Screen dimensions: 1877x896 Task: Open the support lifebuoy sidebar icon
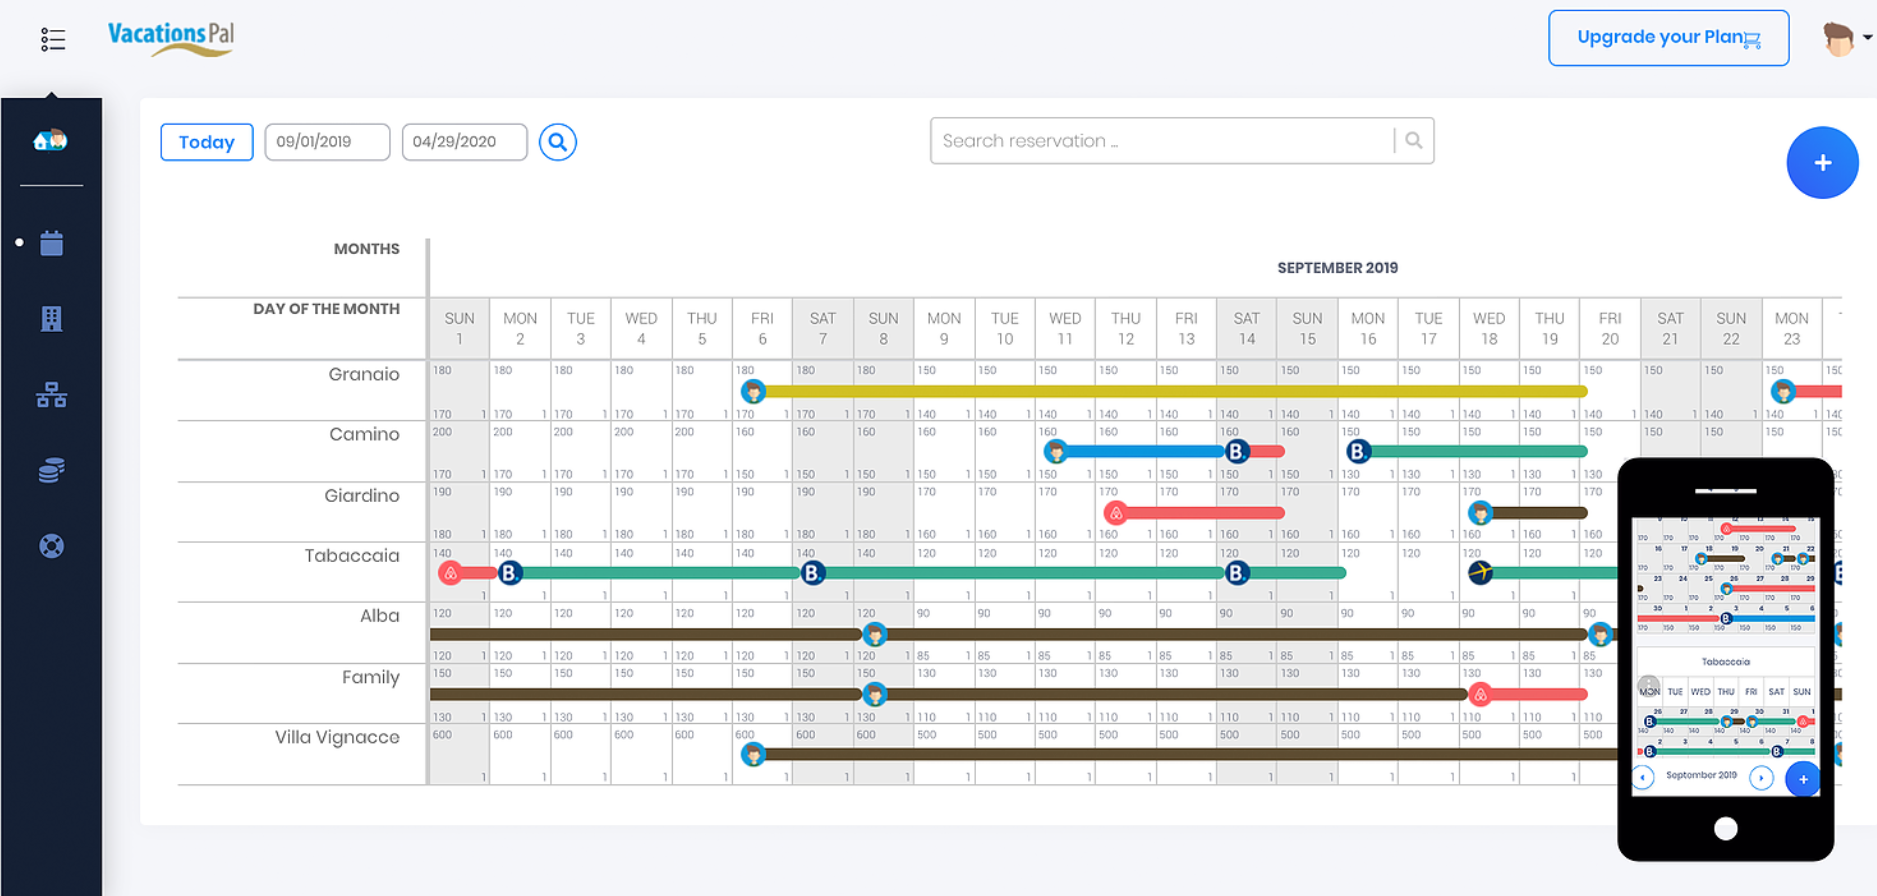tap(52, 546)
